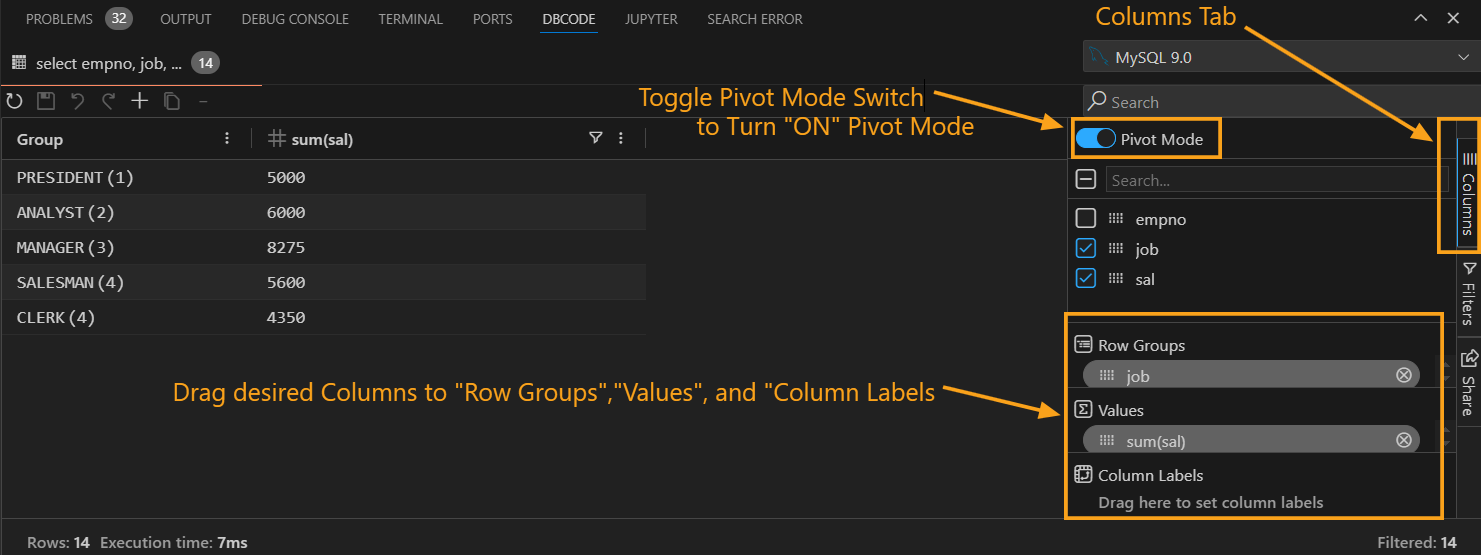Click the drag handle of sum(sal) pill

tap(1107, 441)
